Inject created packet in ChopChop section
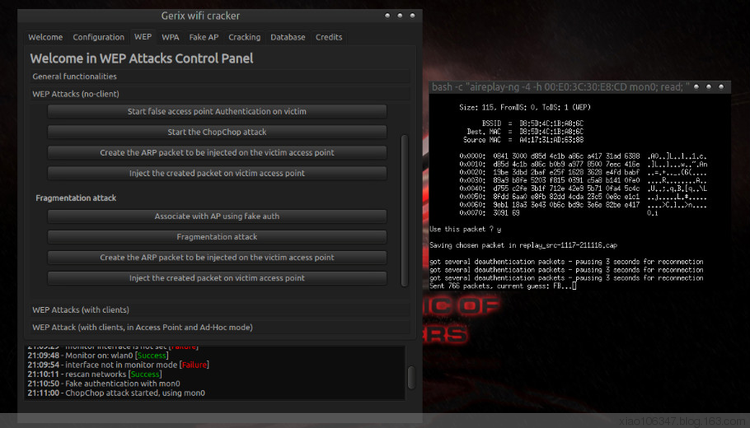The height and width of the screenshot is (428, 750). point(217,173)
